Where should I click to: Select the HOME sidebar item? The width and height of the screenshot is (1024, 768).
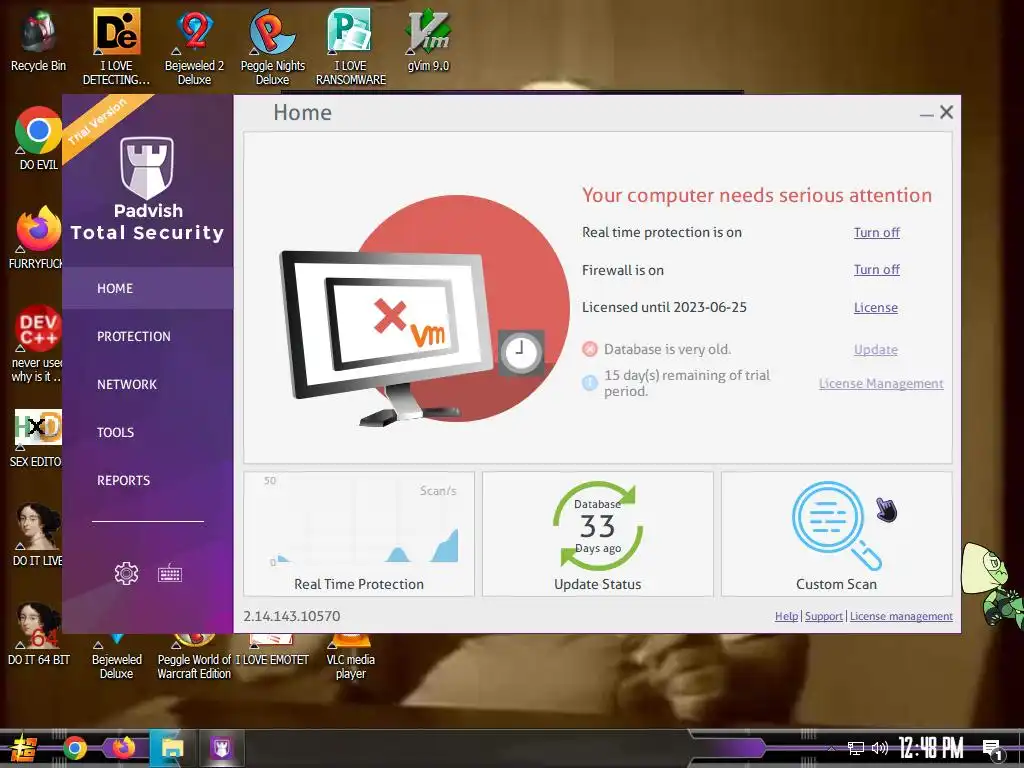point(148,288)
